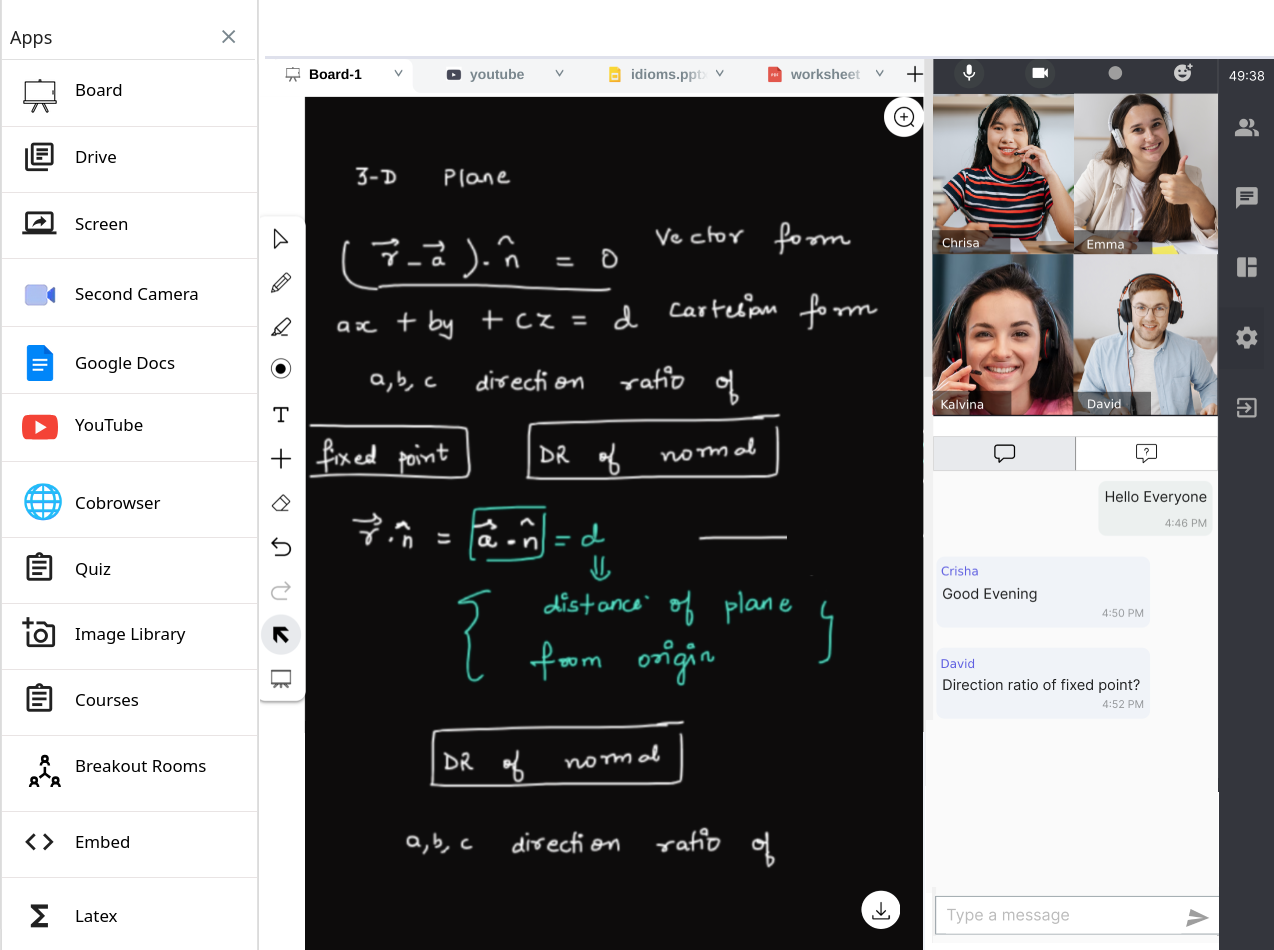Open Breakout Rooms from Apps

click(x=140, y=767)
